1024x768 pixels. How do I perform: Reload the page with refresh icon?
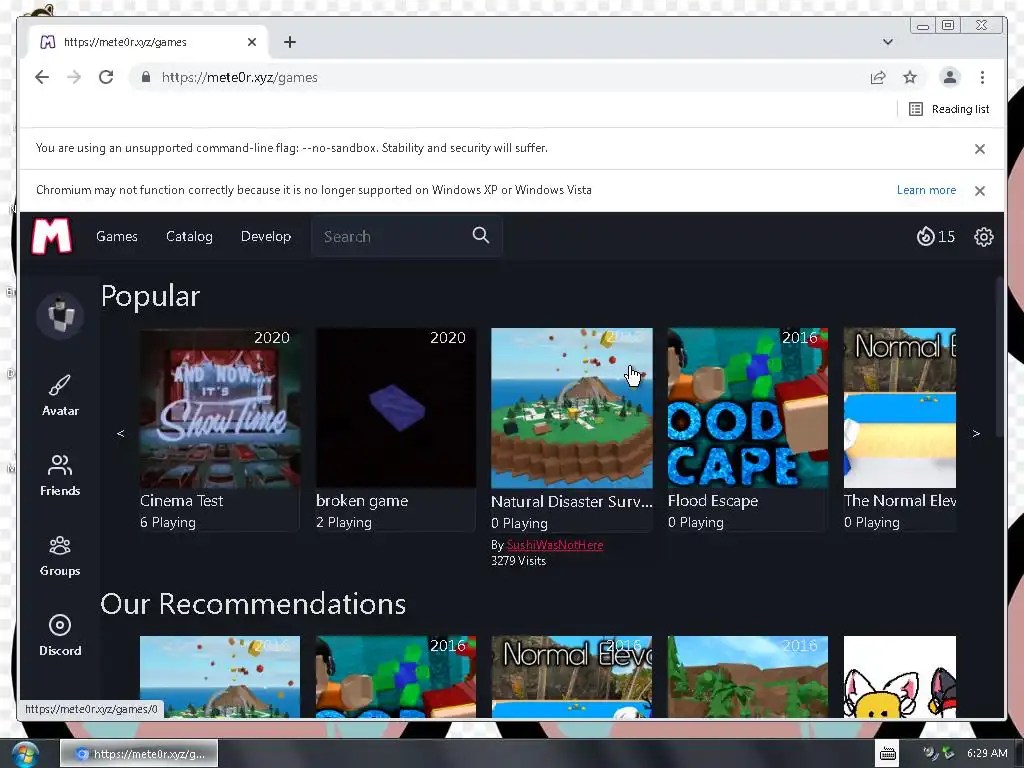pyautogui.click(x=106, y=77)
